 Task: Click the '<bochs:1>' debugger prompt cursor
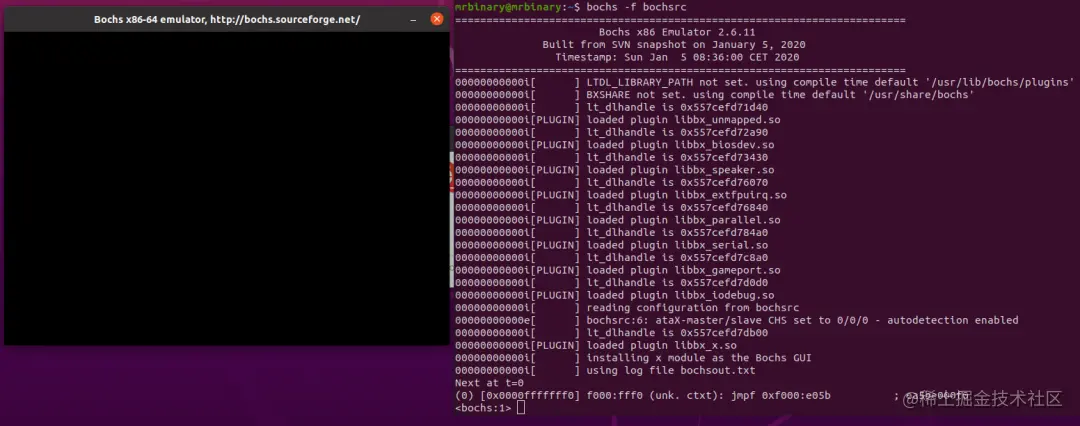tap(521, 408)
